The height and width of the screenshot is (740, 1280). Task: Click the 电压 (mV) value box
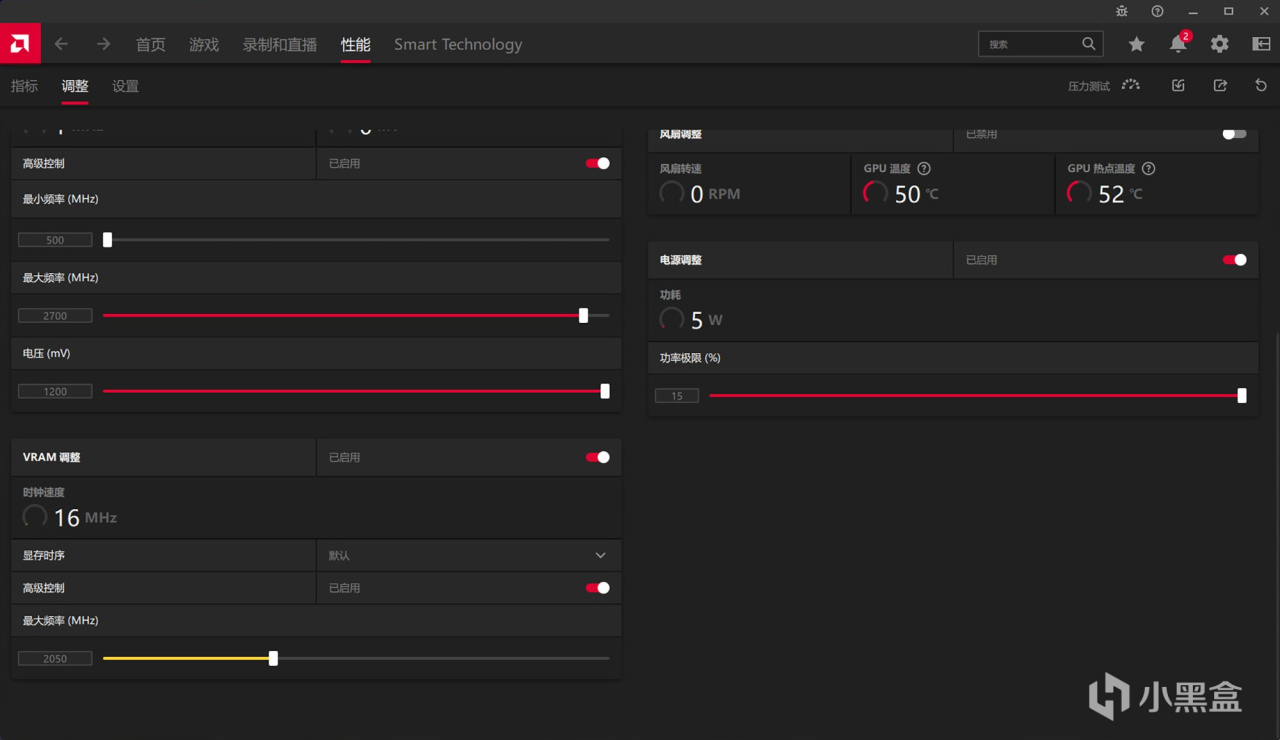(x=55, y=392)
